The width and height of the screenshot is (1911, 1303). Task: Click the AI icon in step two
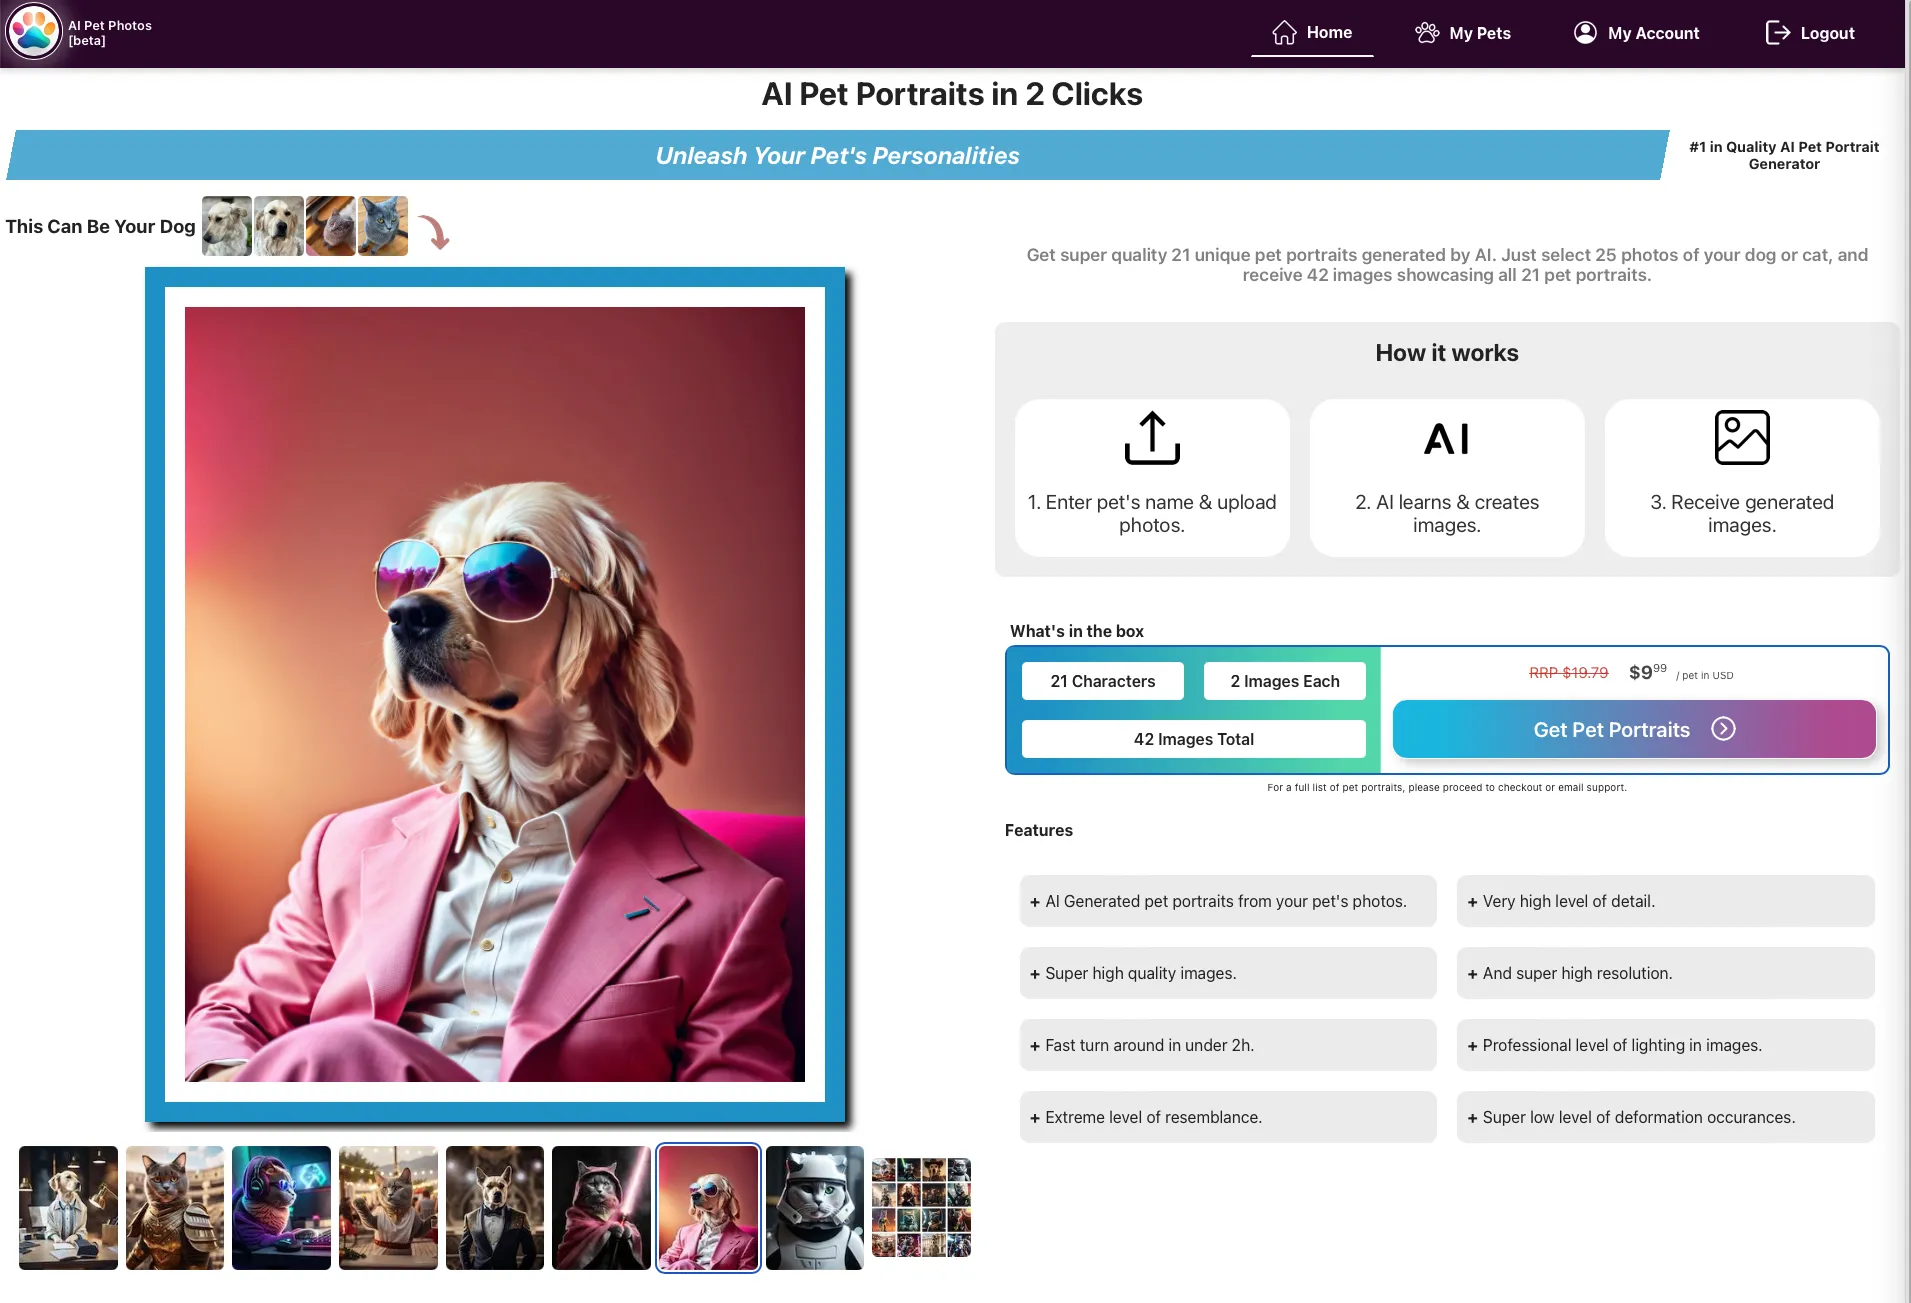coord(1446,437)
